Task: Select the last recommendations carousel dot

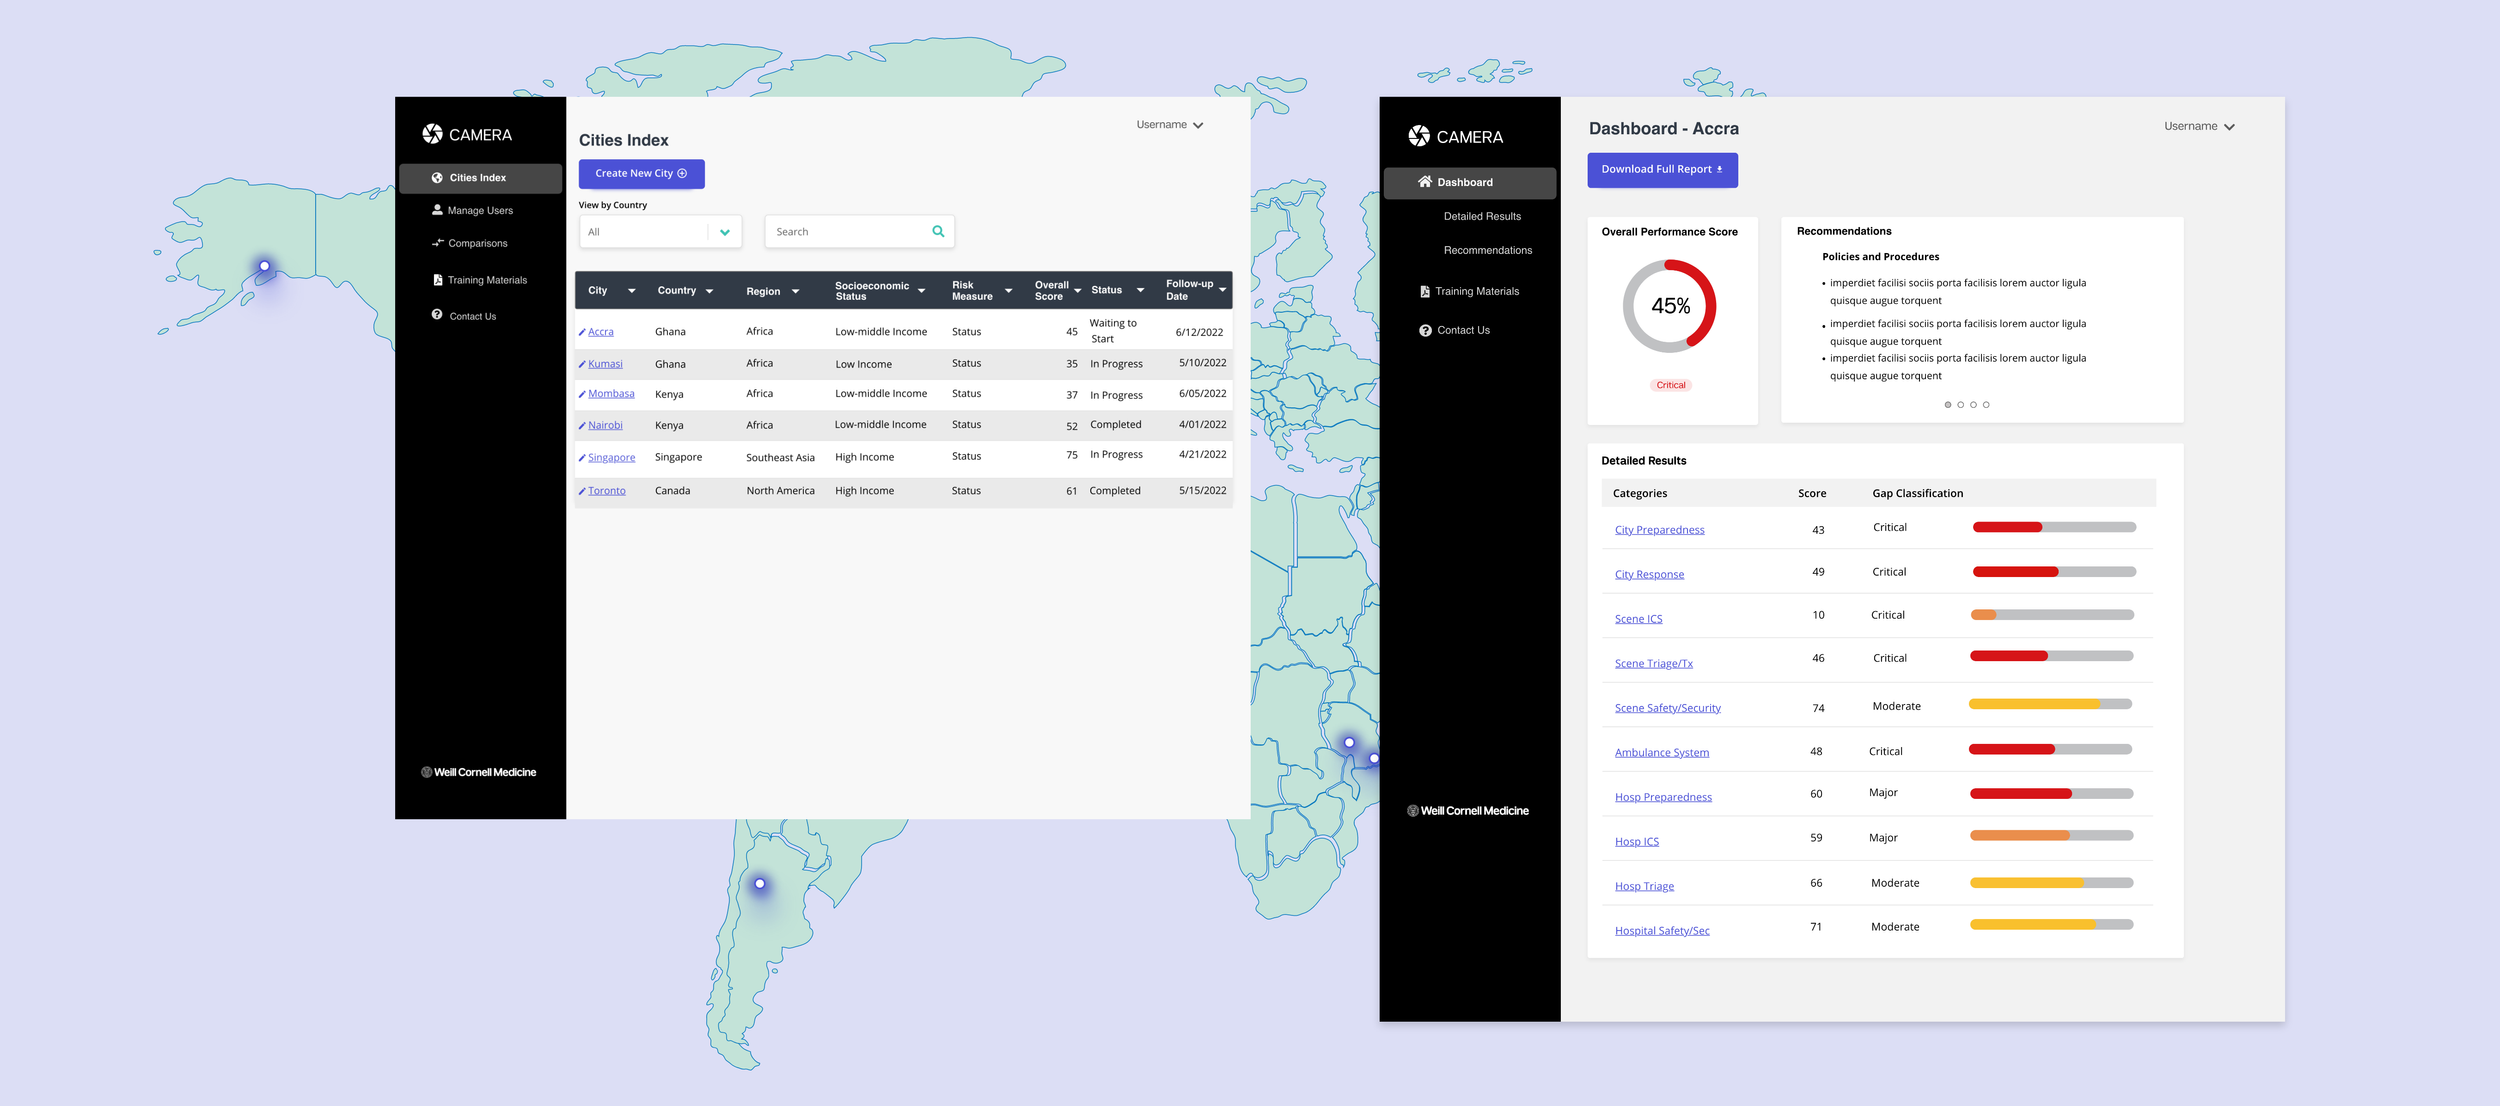Action: tap(1986, 405)
